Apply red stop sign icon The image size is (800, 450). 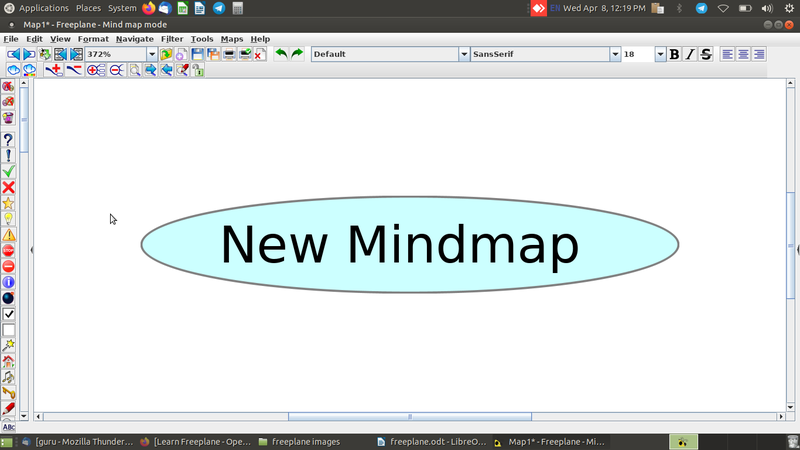point(8,251)
